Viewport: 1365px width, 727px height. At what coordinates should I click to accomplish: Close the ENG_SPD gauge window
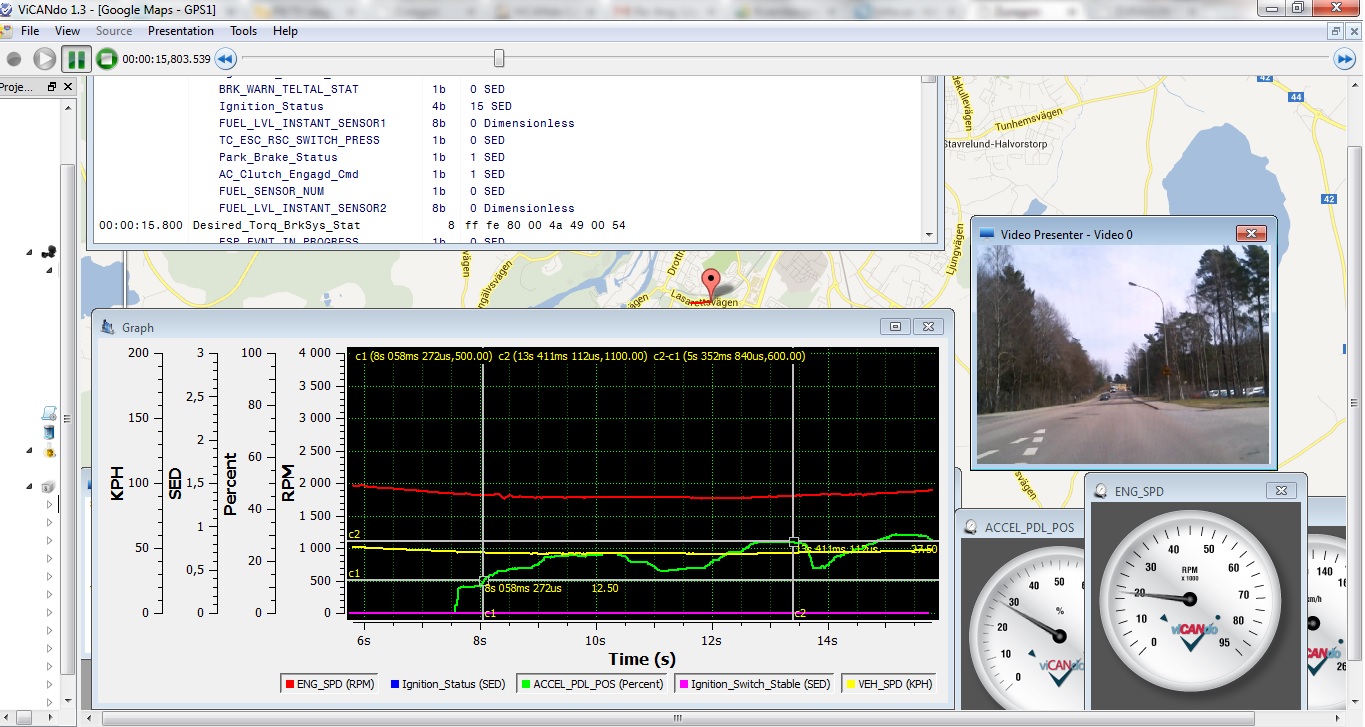coord(1281,490)
